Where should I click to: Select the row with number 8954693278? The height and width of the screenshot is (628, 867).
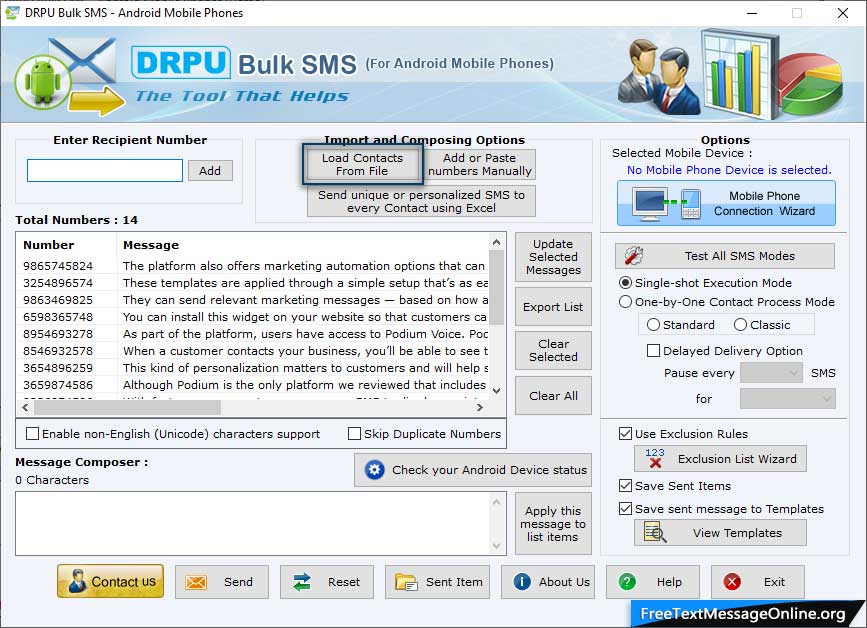pyautogui.click(x=254, y=334)
